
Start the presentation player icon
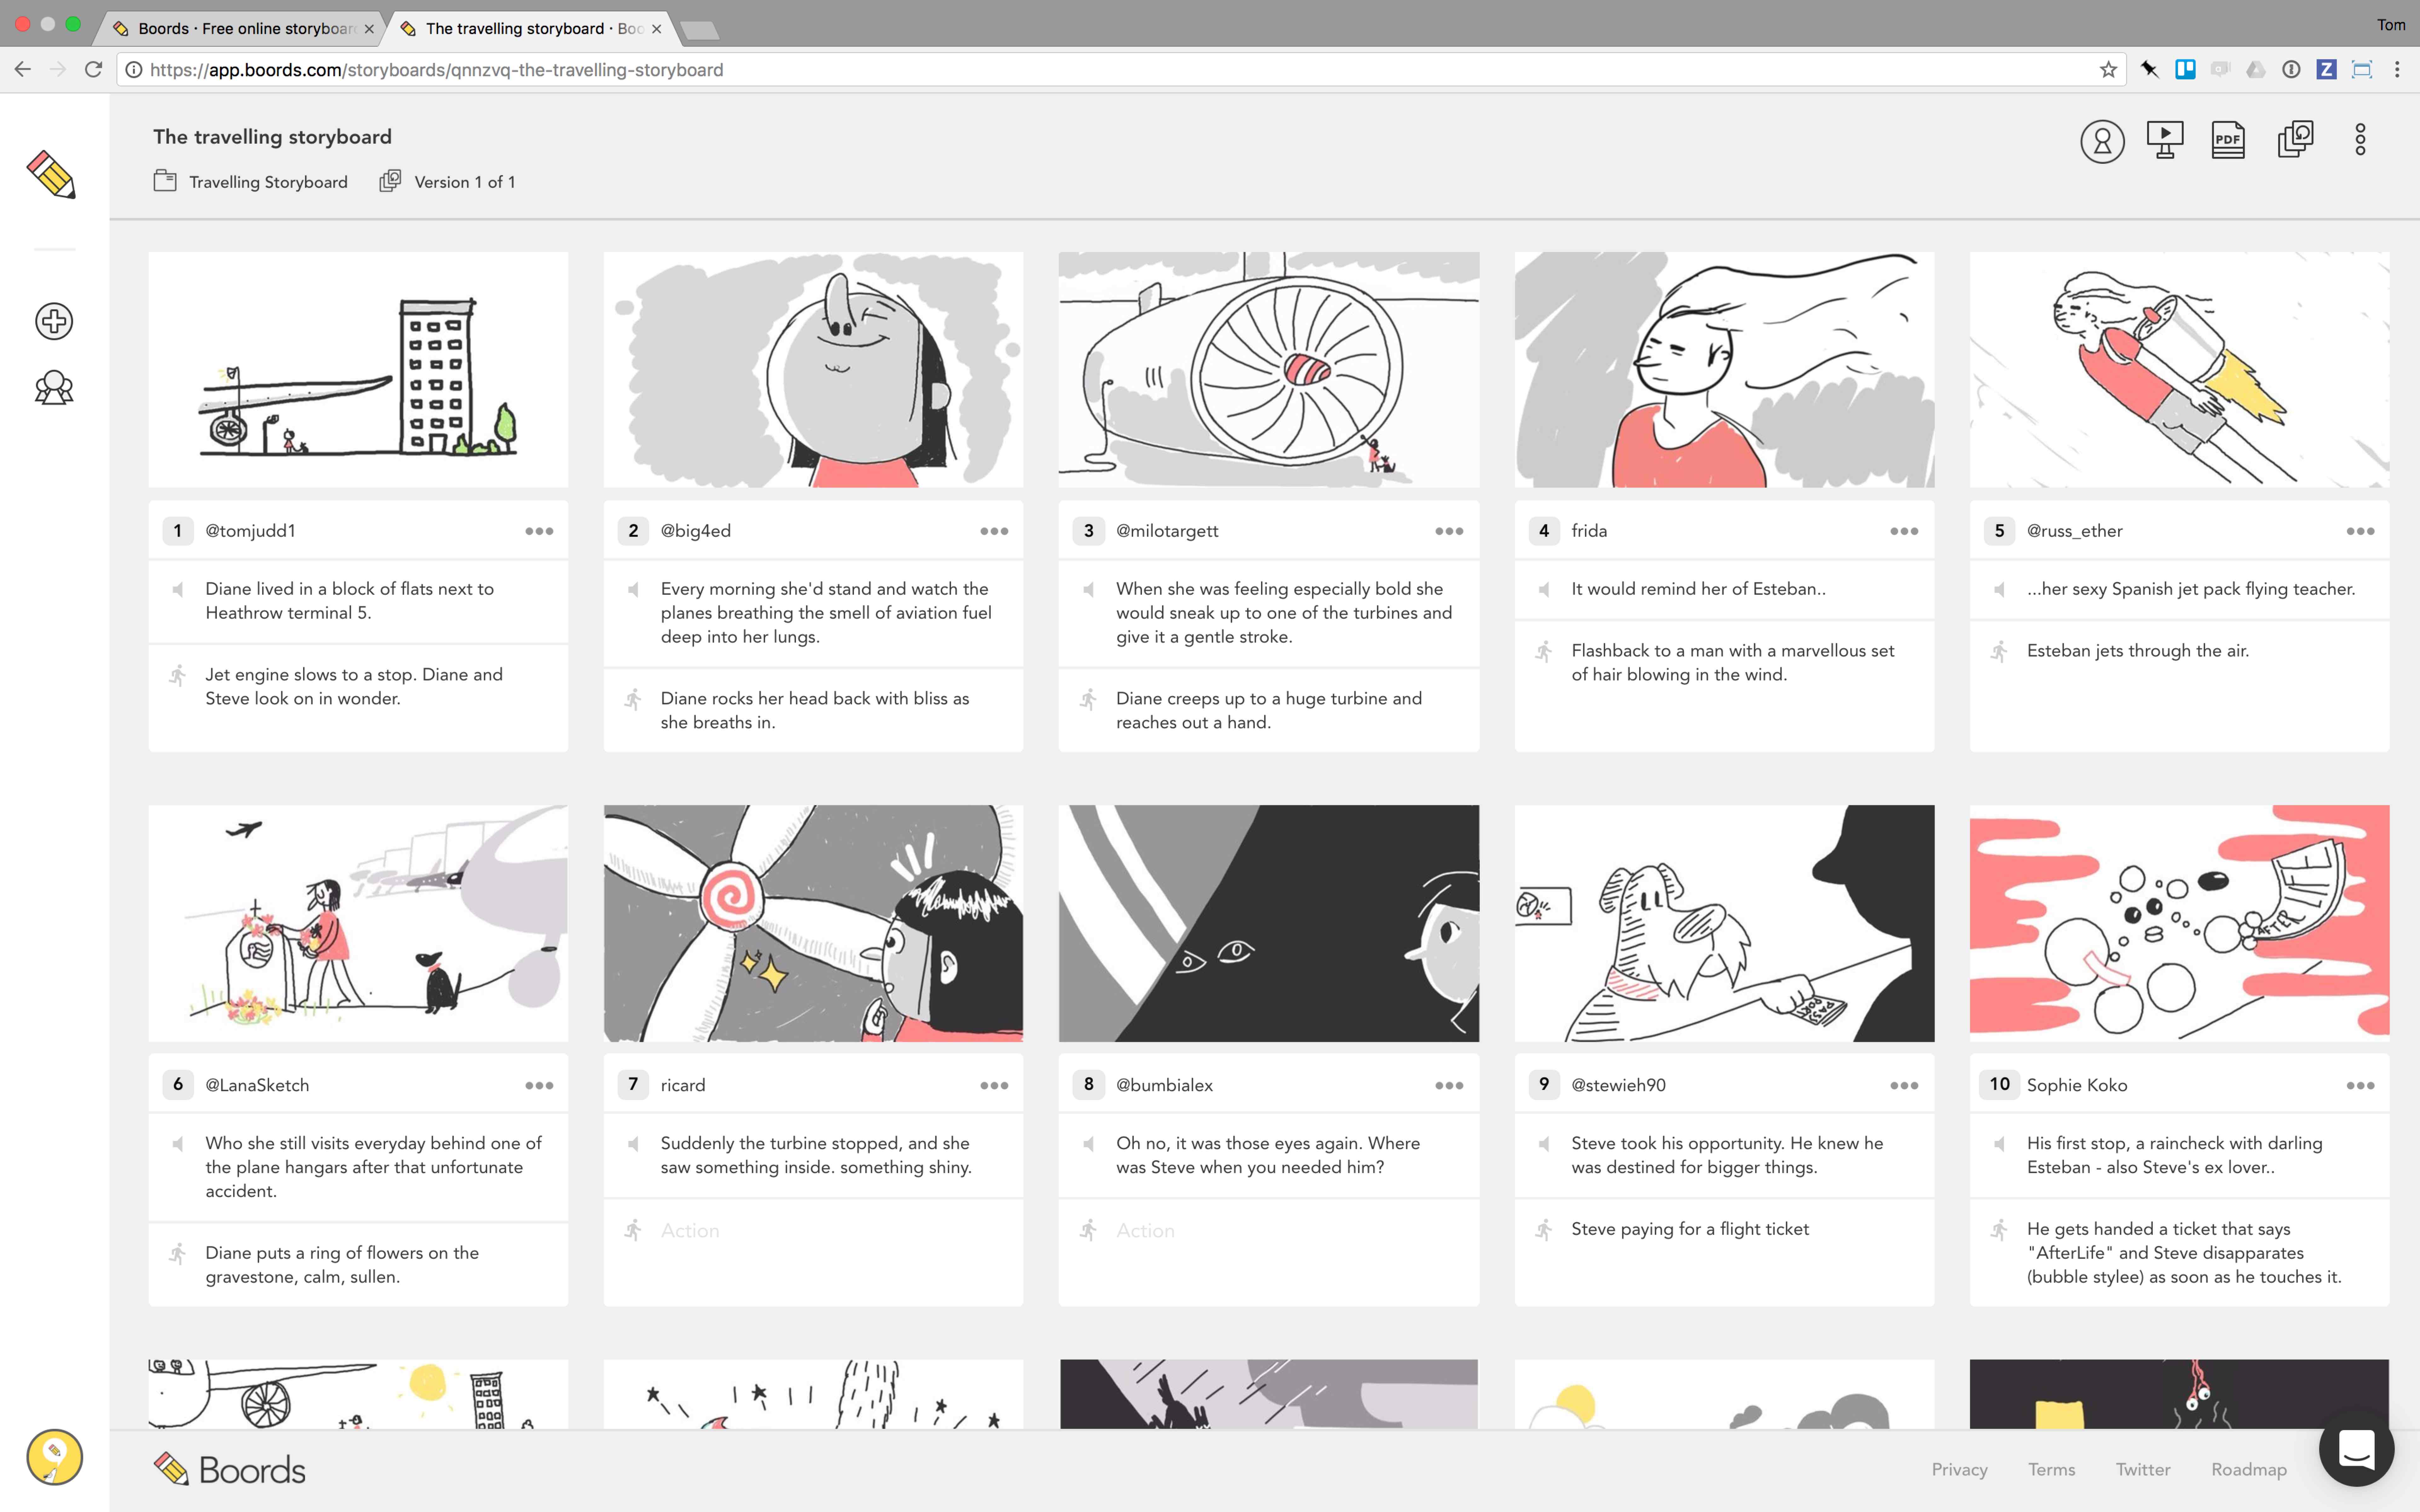click(x=2165, y=140)
